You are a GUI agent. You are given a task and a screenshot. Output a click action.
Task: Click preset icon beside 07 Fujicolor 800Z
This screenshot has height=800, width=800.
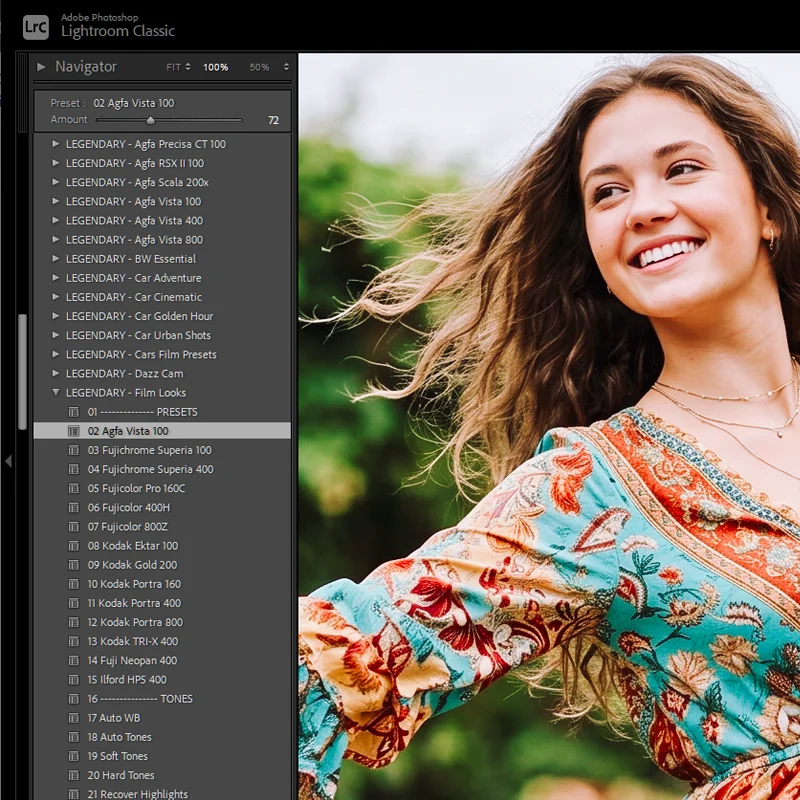pyautogui.click(x=74, y=527)
